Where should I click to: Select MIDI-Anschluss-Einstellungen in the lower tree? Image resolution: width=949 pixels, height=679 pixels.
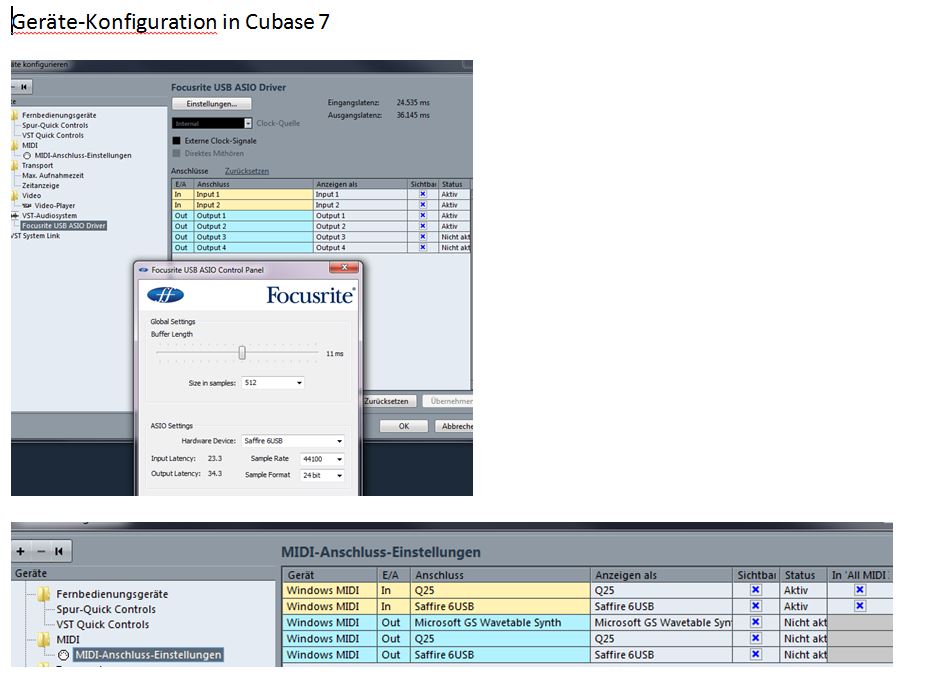pyautogui.click(x=148, y=655)
